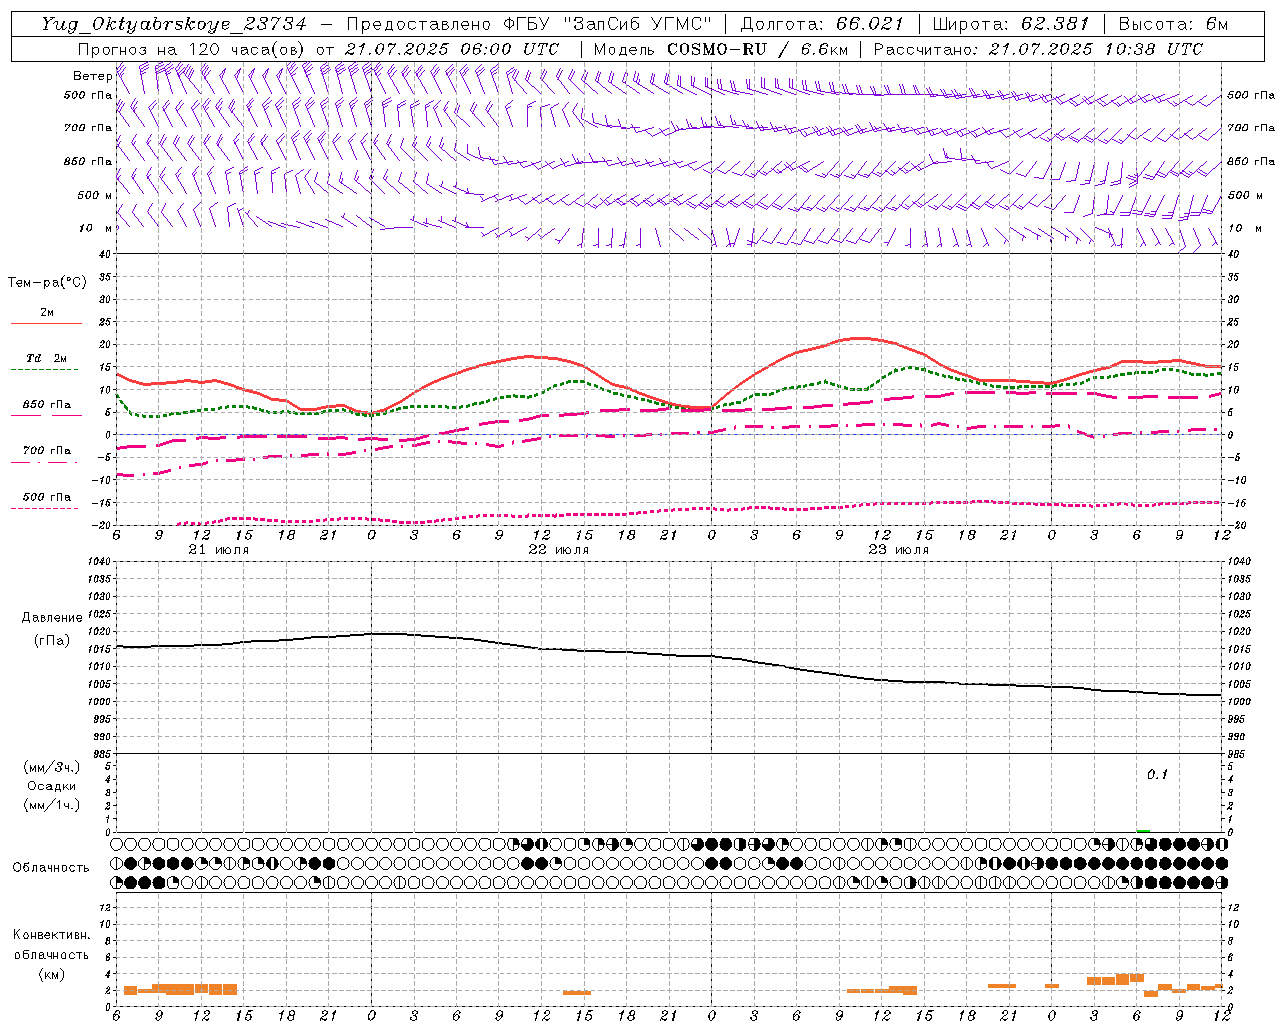
Task: Click the dash-dot line sample under 700 гПа legend
Action: coord(44,462)
